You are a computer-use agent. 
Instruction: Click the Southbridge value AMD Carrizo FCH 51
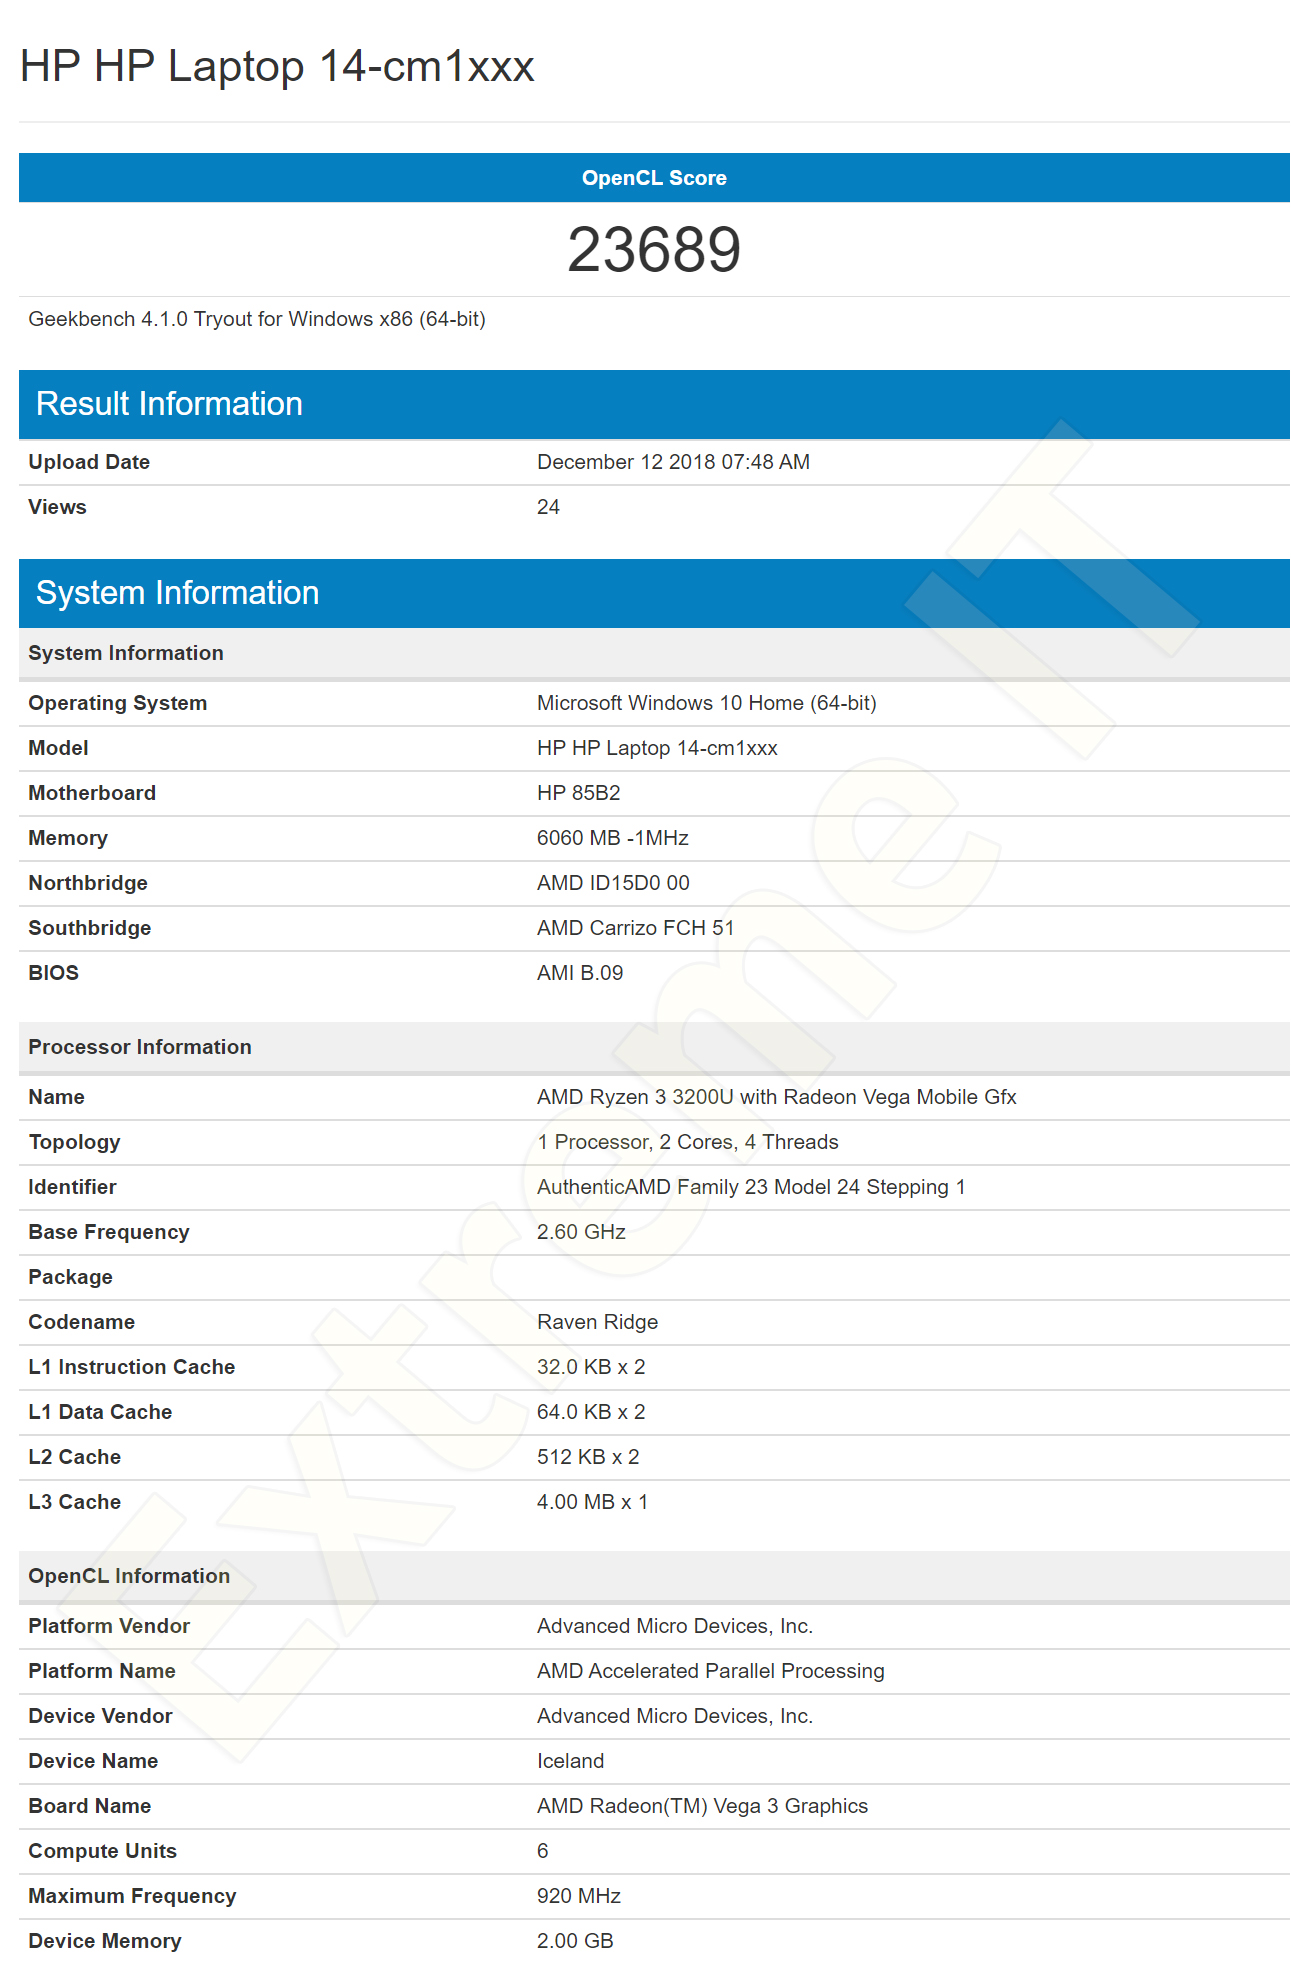635,928
